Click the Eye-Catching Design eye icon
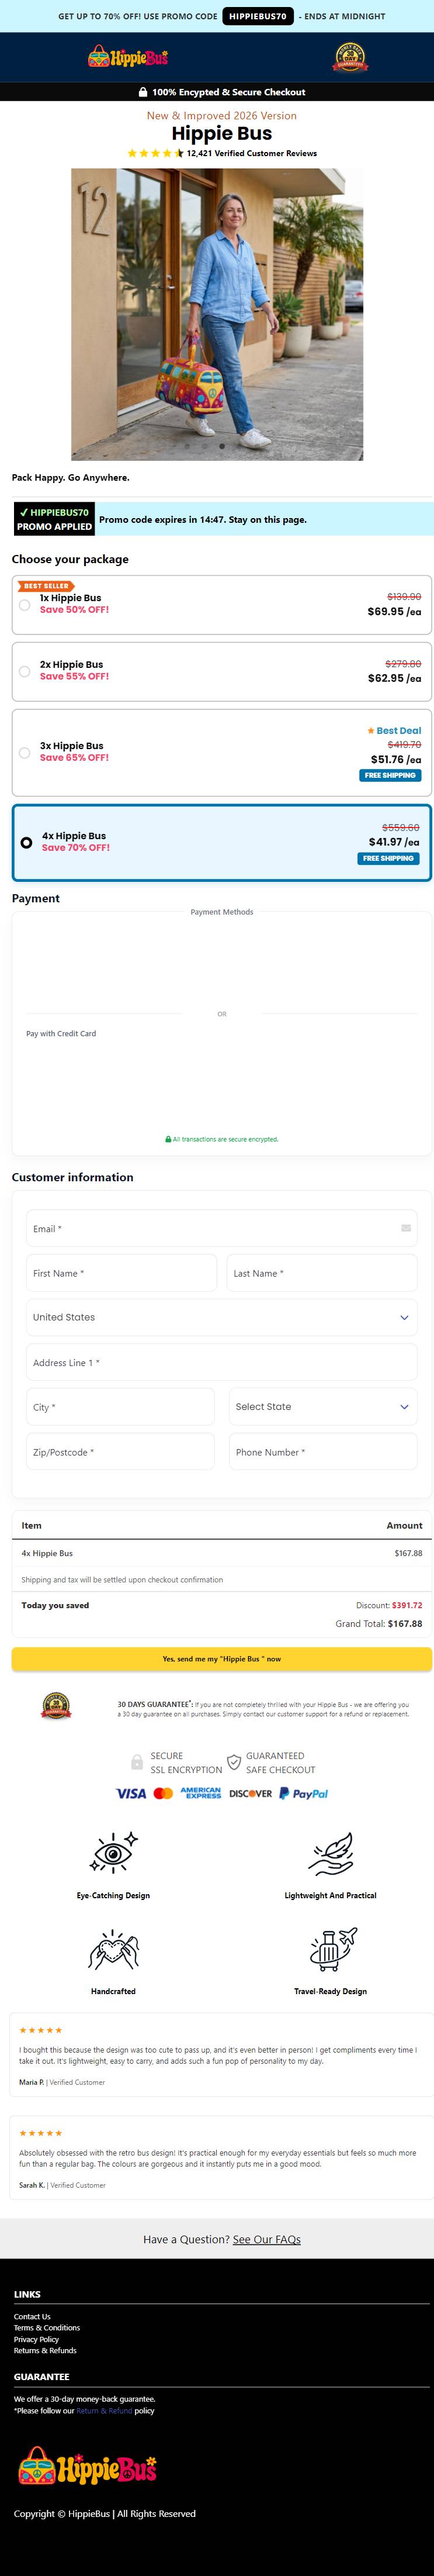The height and width of the screenshot is (2576, 434). pyautogui.click(x=113, y=1853)
